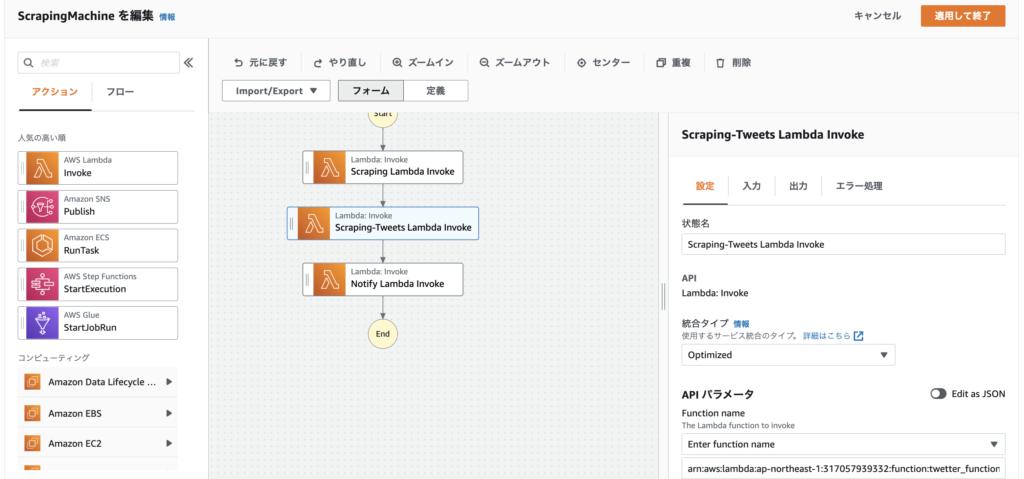This screenshot has height=479, width=1024.
Task: Select the 設定 tab
Action: (x=705, y=186)
